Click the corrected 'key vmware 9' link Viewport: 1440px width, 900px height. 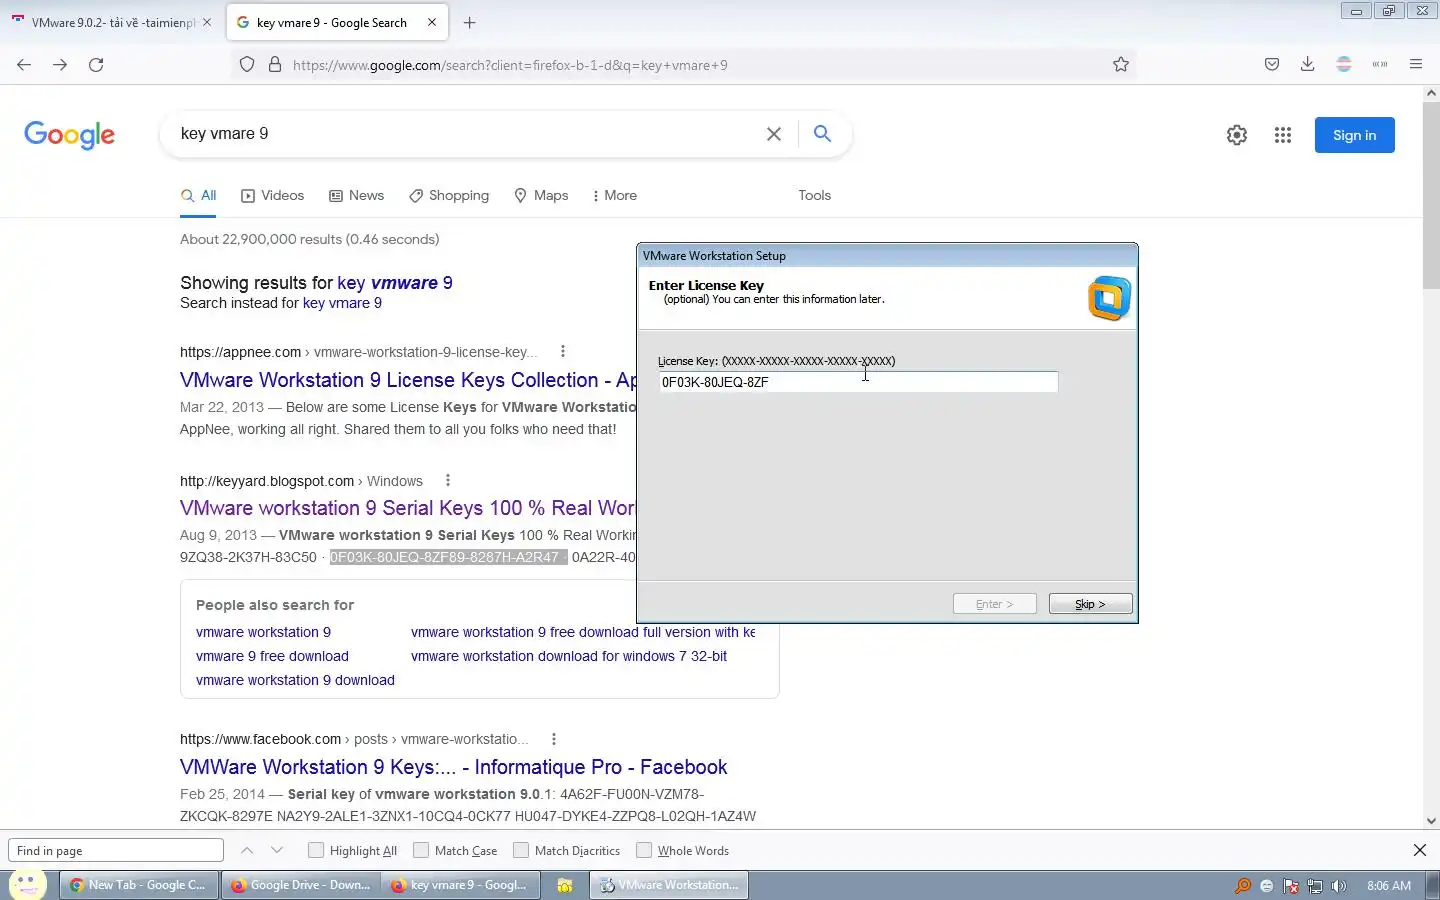coord(395,283)
